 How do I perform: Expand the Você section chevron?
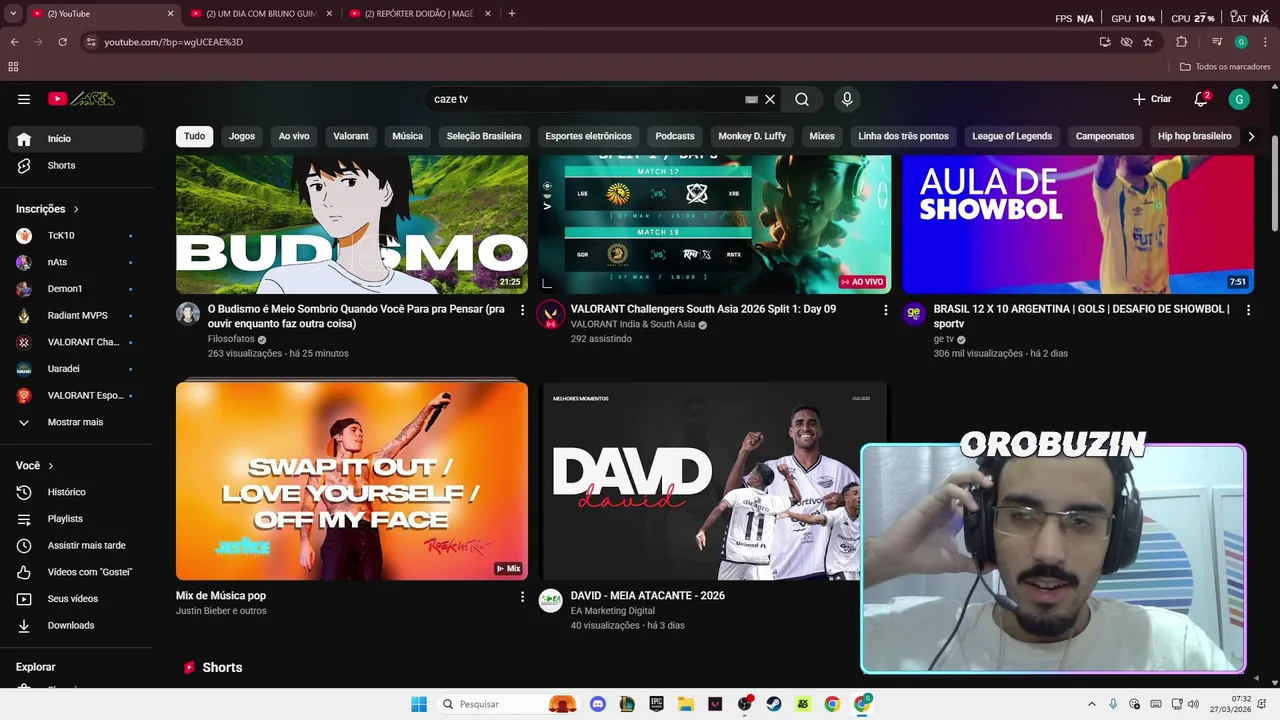click(x=51, y=466)
